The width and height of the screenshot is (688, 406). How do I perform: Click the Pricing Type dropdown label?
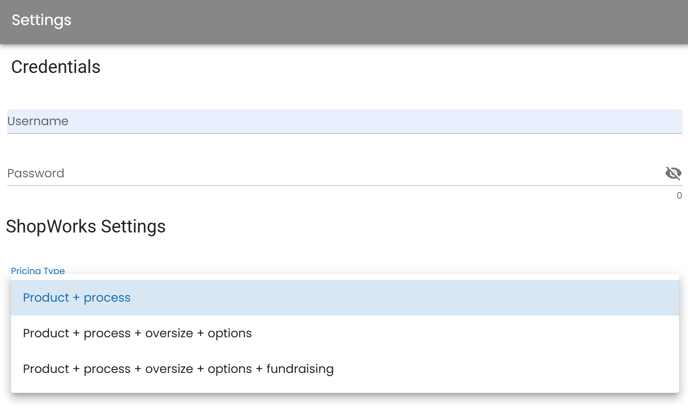pos(38,271)
